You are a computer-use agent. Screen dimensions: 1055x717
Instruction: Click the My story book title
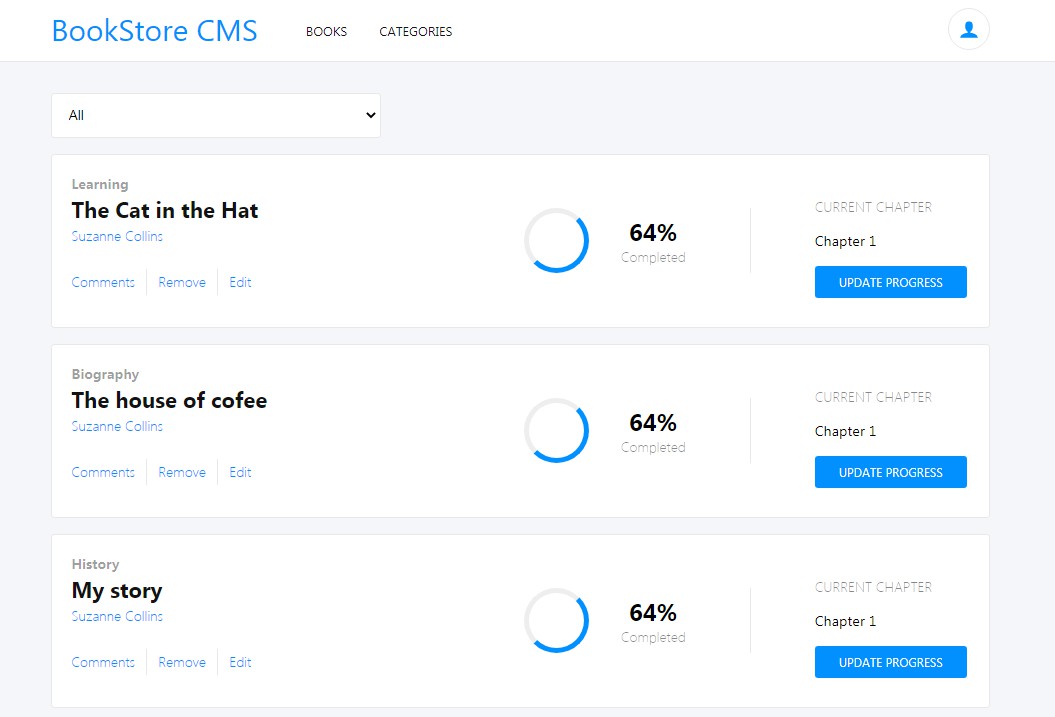point(117,591)
